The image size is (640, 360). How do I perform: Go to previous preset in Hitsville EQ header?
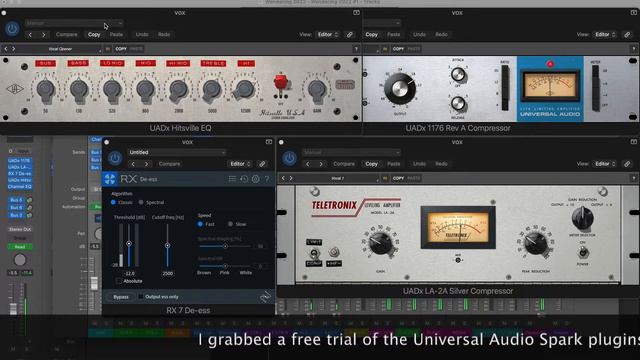coord(30,35)
